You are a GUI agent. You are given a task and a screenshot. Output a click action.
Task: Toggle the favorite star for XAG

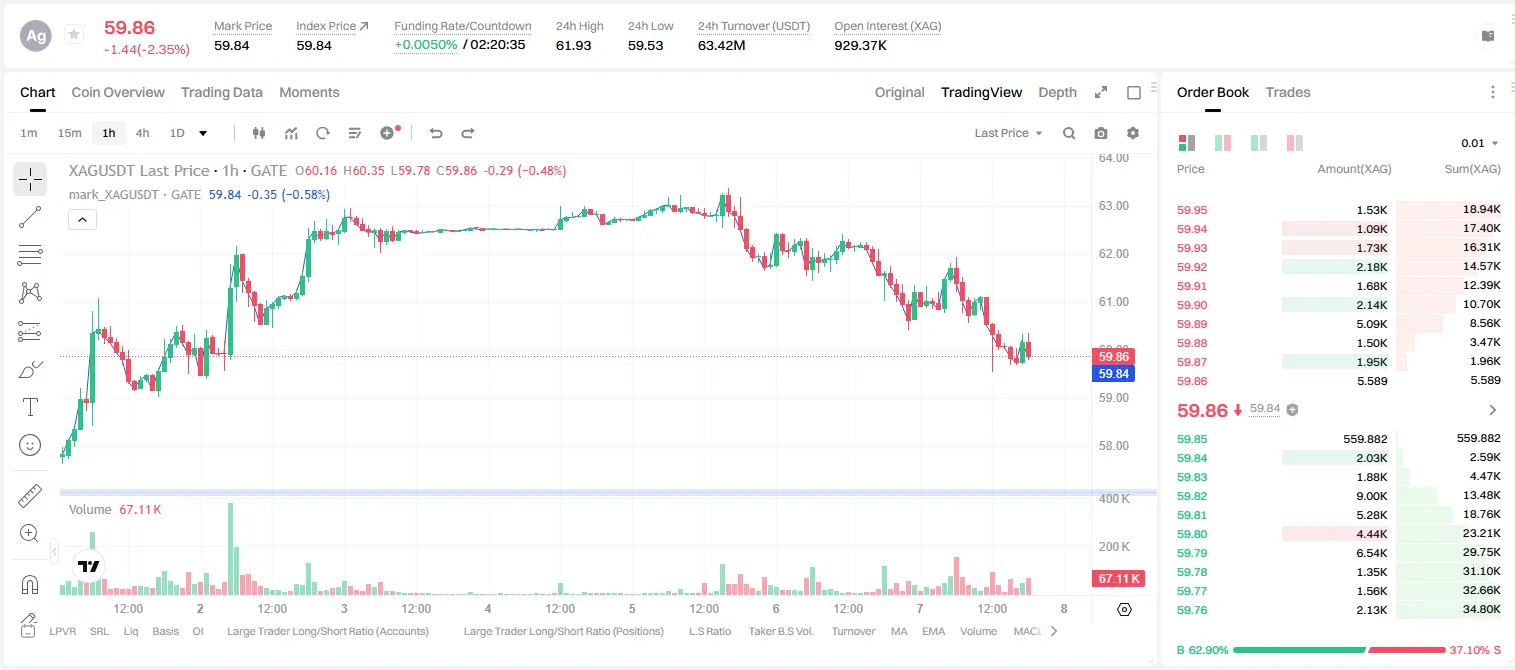click(74, 35)
